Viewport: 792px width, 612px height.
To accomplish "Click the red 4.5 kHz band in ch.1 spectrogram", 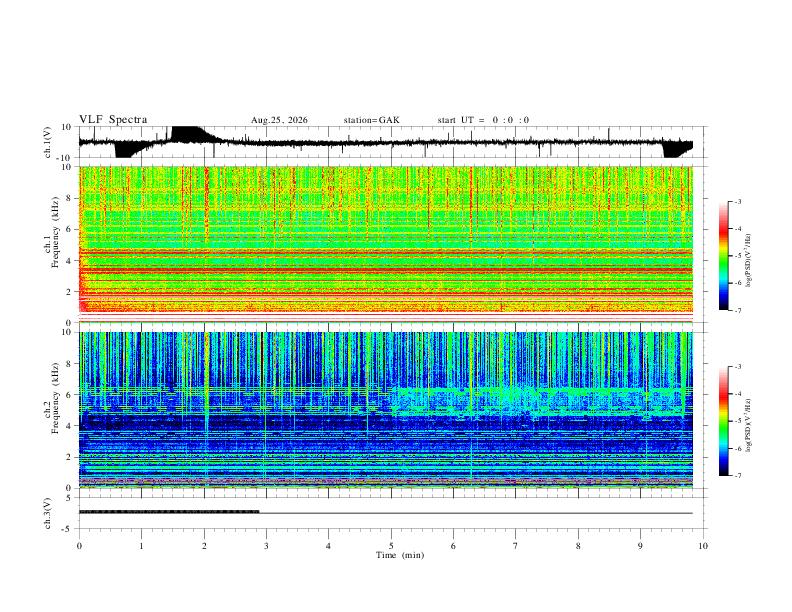I will coord(386,250).
